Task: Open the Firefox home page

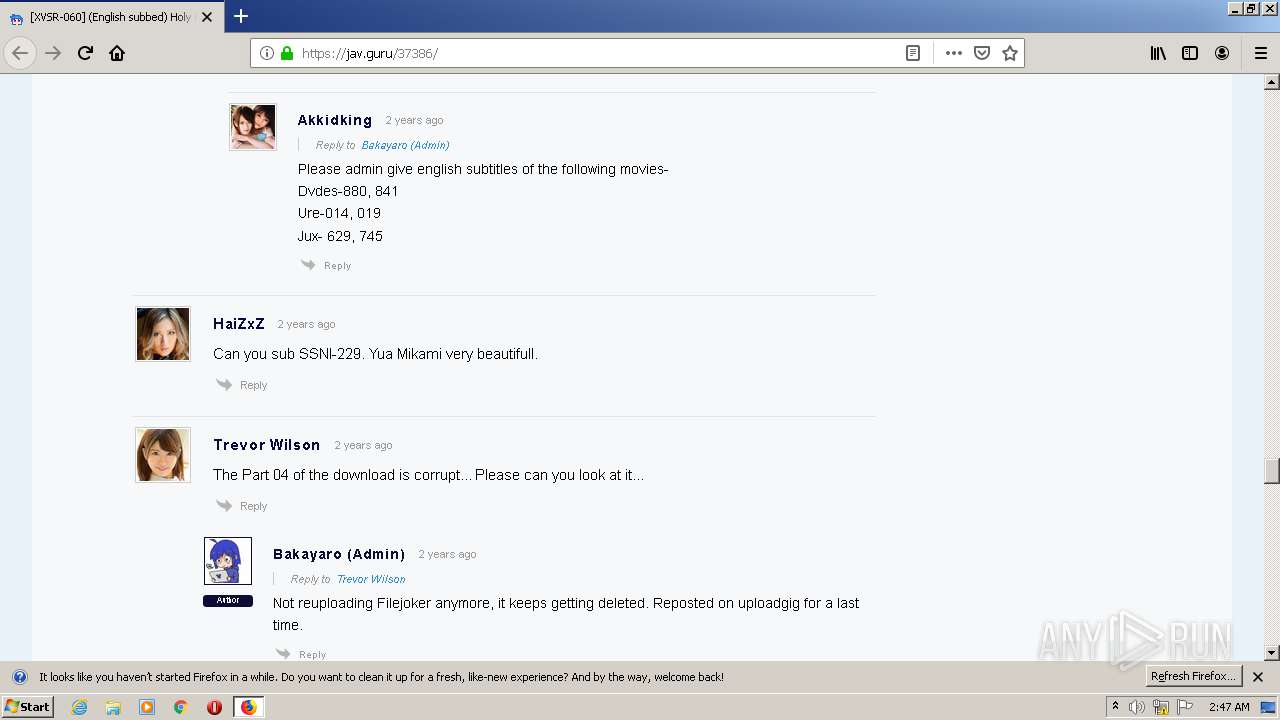Action: pyautogui.click(x=117, y=53)
